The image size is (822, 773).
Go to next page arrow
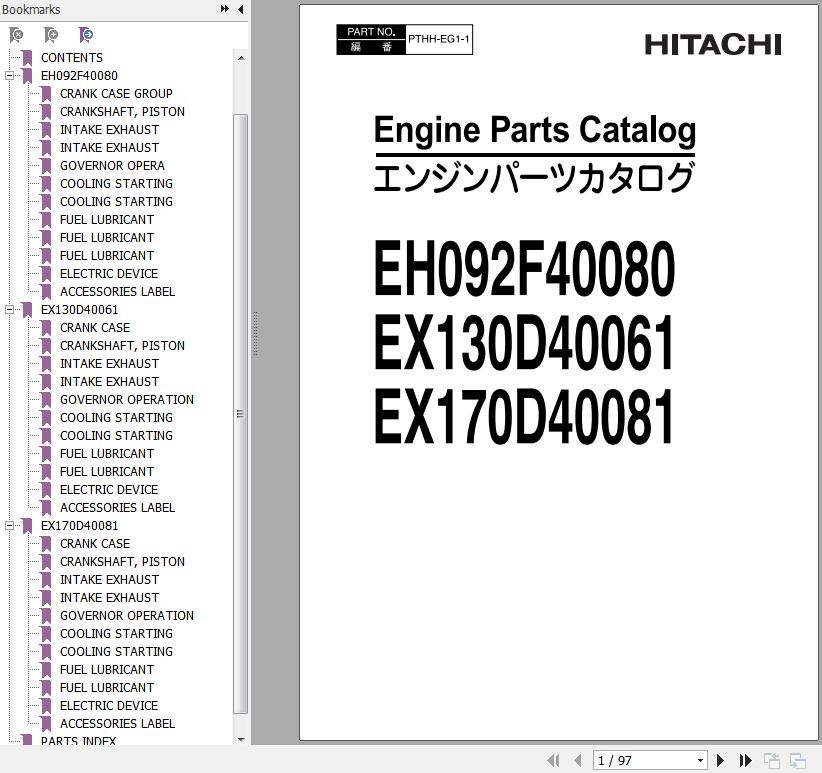[x=720, y=760]
